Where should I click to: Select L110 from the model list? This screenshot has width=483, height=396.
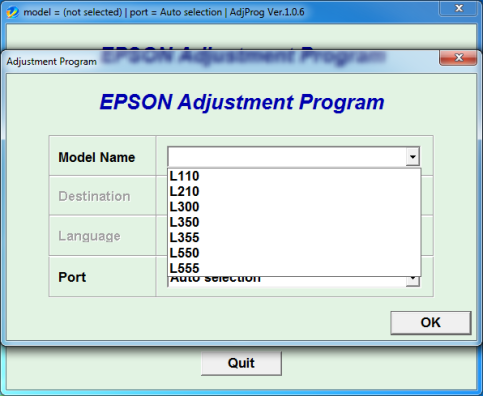[294, 176]
